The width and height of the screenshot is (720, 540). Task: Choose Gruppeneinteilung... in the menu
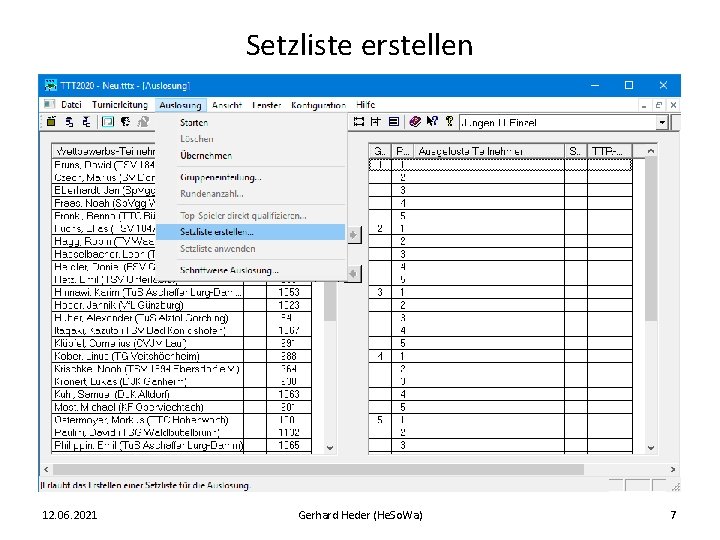(x=251, y=177)
